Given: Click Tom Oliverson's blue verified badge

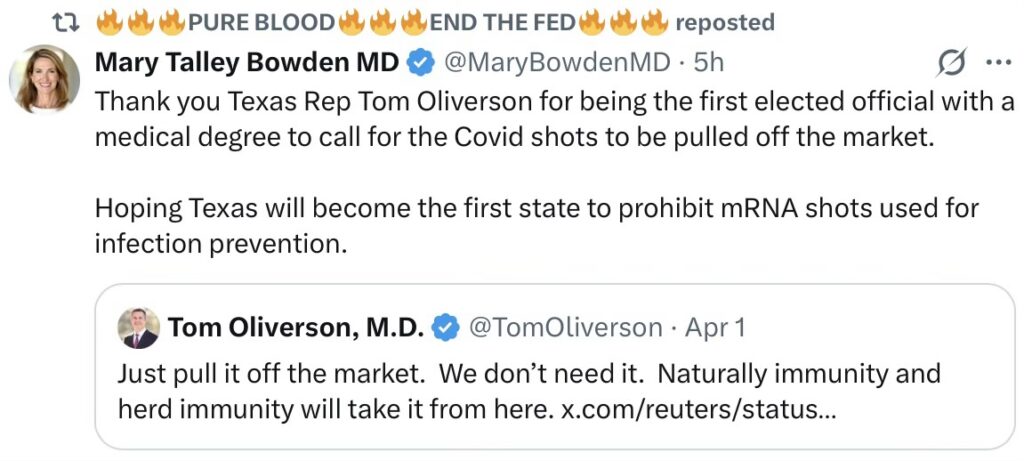Looking at the screenshot, I should click(446, 327).
